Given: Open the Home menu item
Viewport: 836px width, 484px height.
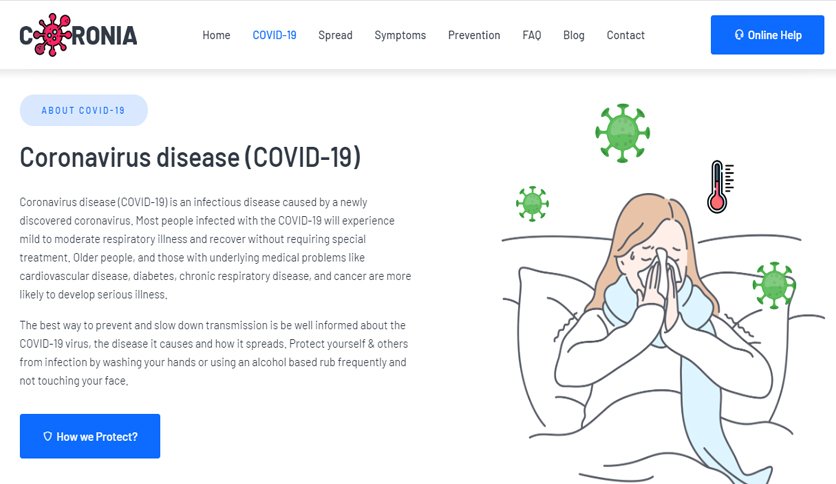Looking at the screenshot, I should tap(216, 35).
